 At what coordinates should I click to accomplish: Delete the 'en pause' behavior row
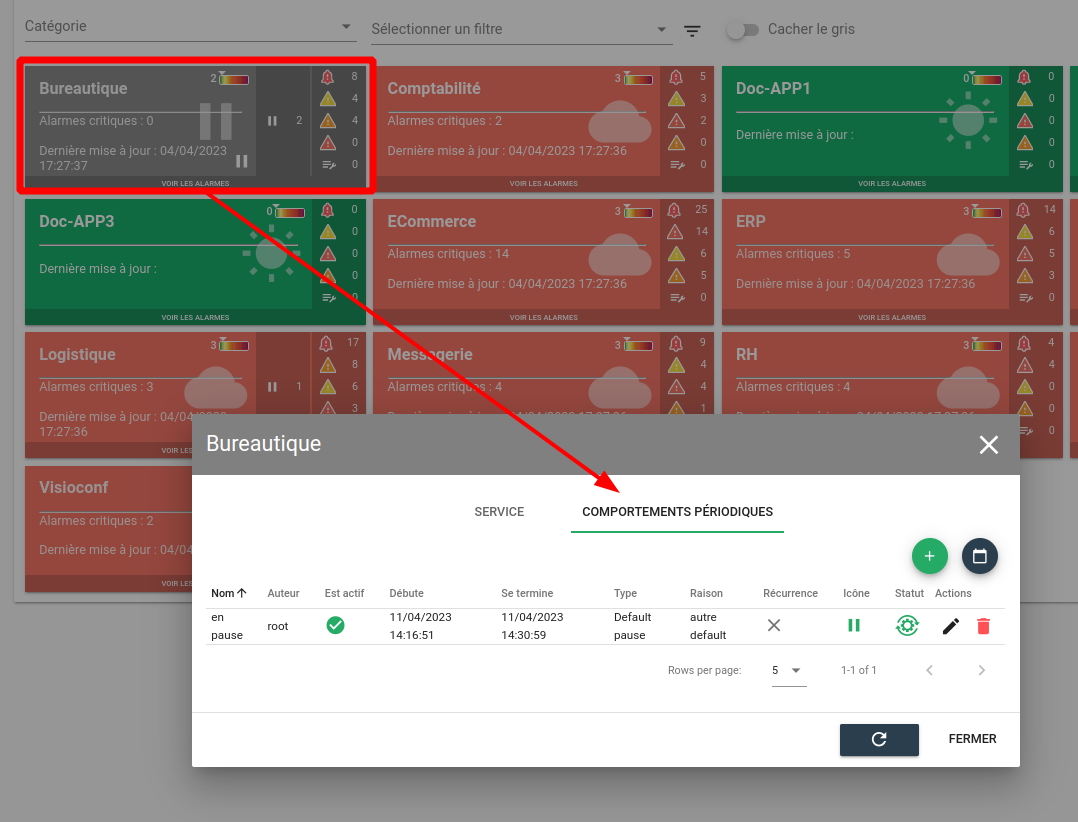pyautogui.click(x=983, y=626)
